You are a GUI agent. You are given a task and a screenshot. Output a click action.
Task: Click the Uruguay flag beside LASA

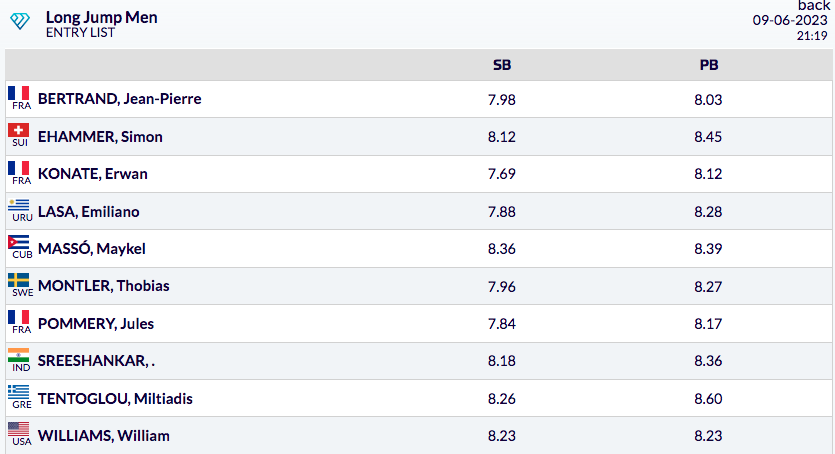(19, 206)
